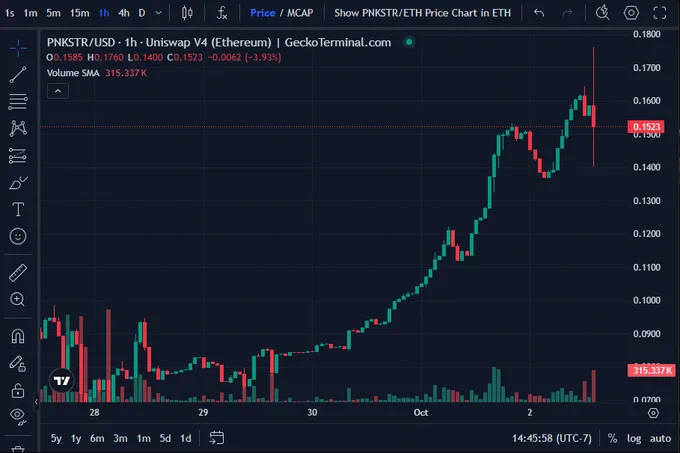Open the horizontal lines Fibonacci tool
The height and width of the screenshot is (453, 680).
coord(18,102)
